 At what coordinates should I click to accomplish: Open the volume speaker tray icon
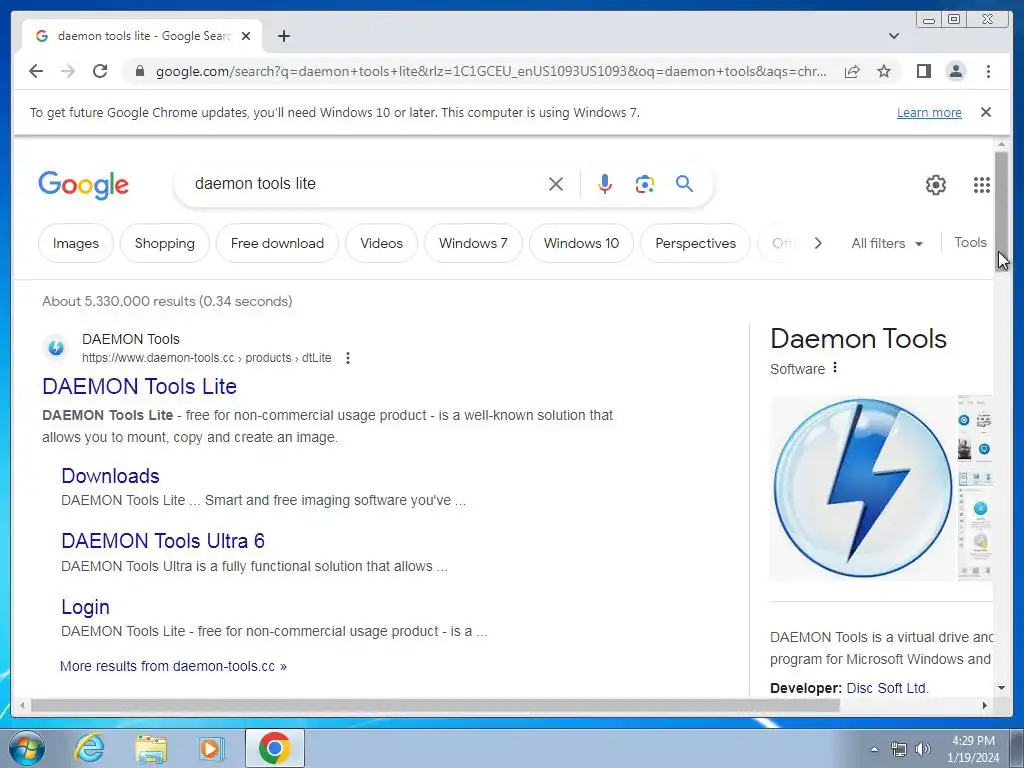point(922,749)
